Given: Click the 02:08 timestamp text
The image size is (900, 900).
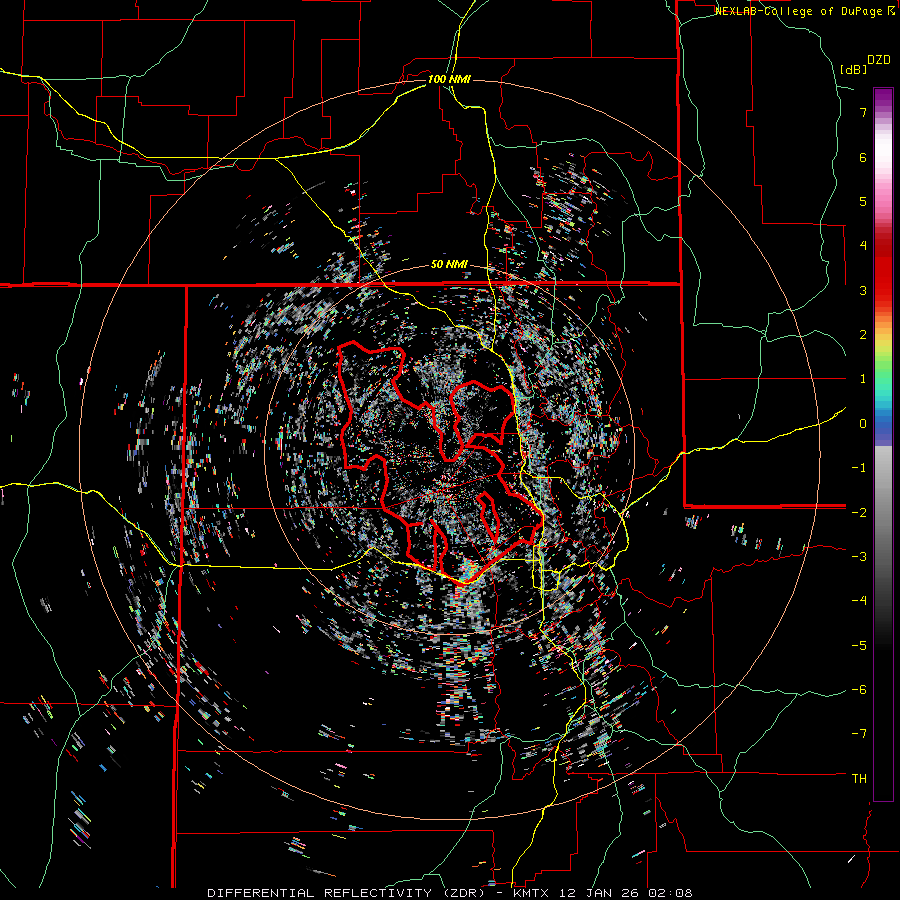Looking at the screenshot, I should pyautogui.click(x=670, y=893).
